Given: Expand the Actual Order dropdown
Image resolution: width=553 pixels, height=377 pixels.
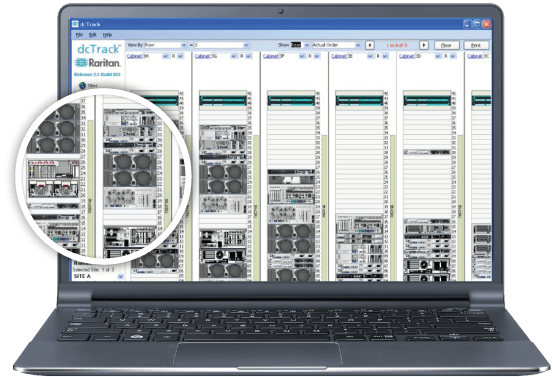Looking at the screenshot, I should point(358,45).
